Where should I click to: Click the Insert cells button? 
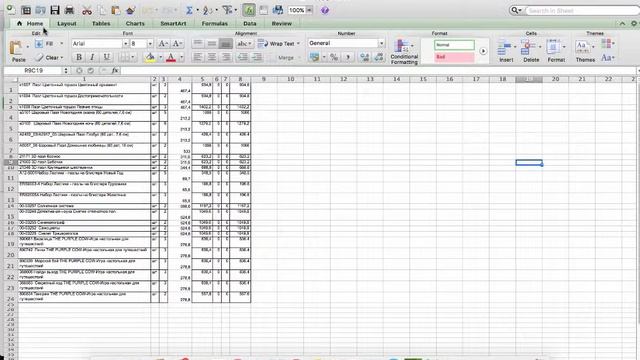click(x=506, y=51)
